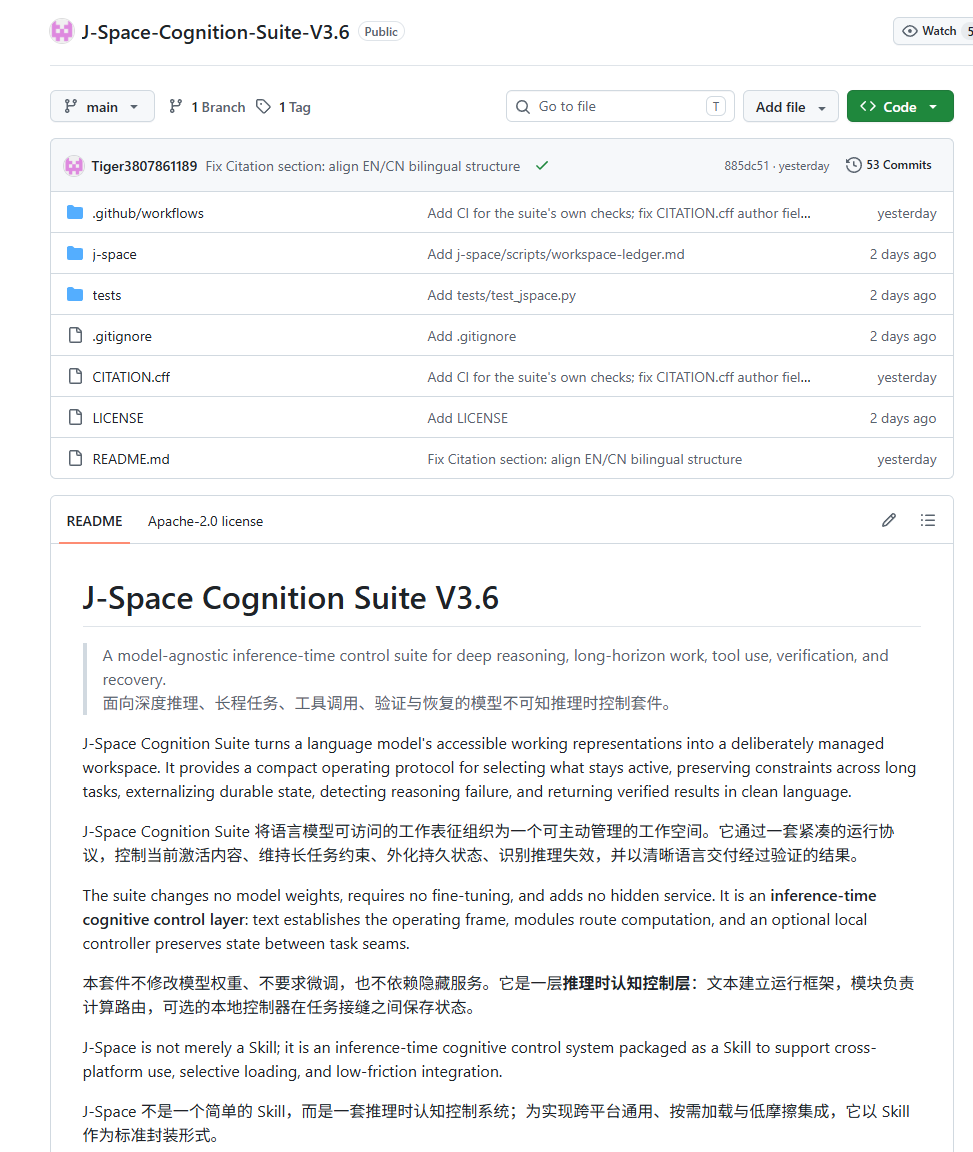Image resolution: width=973 pixels, height=1152 pixels.
Task: Click the Tiger3807861189 committer avatar
Action: tap(73, 166)
